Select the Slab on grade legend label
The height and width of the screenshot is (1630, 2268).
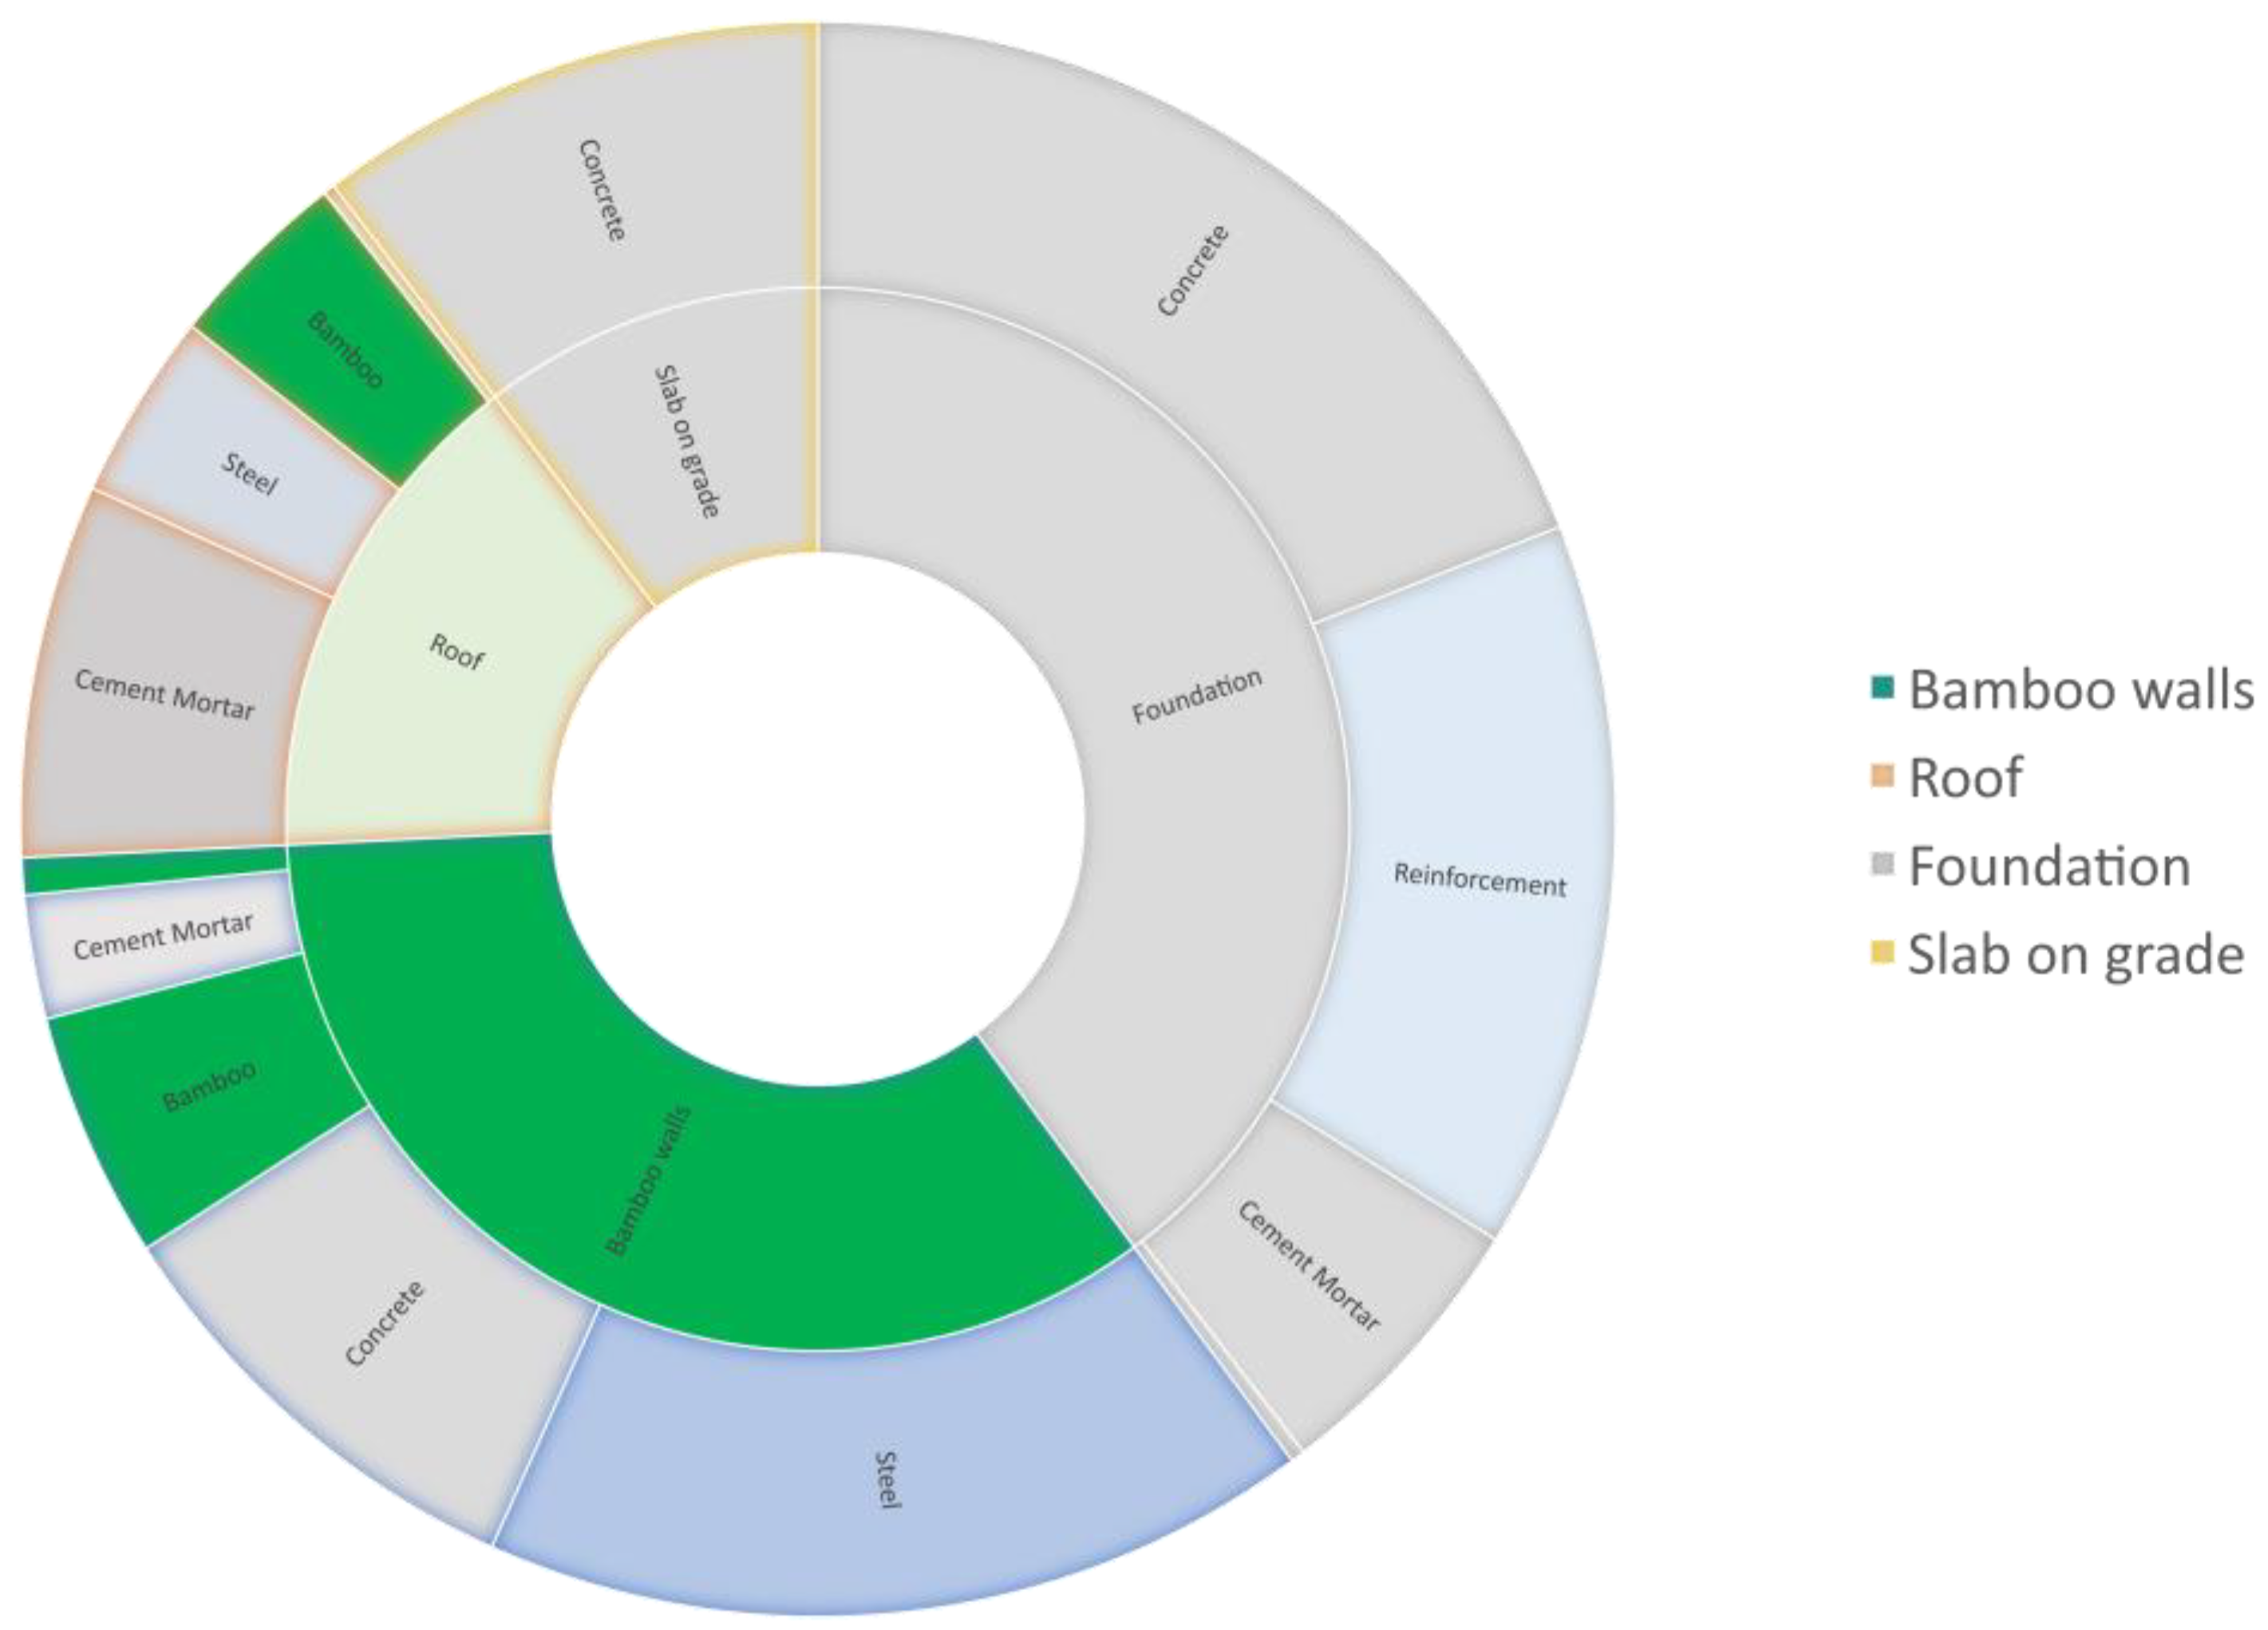(2076, 955)
